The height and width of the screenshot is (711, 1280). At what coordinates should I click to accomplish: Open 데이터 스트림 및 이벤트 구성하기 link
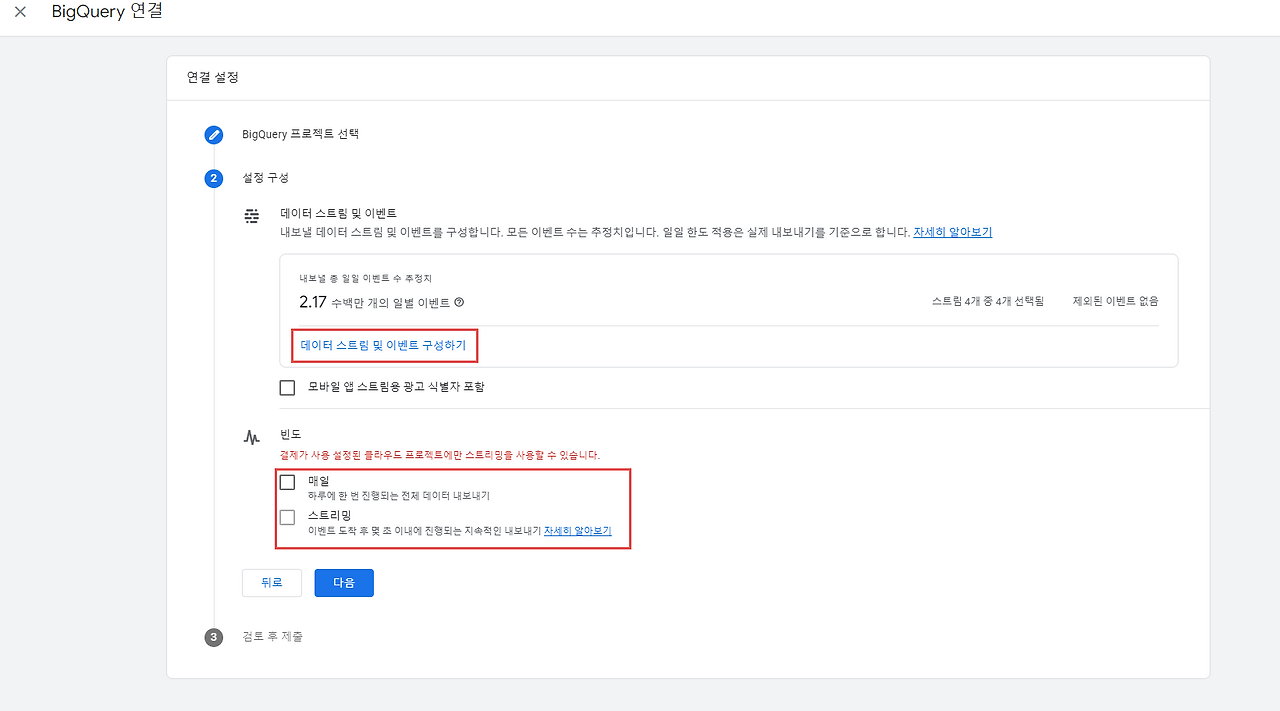pos(383,345)
